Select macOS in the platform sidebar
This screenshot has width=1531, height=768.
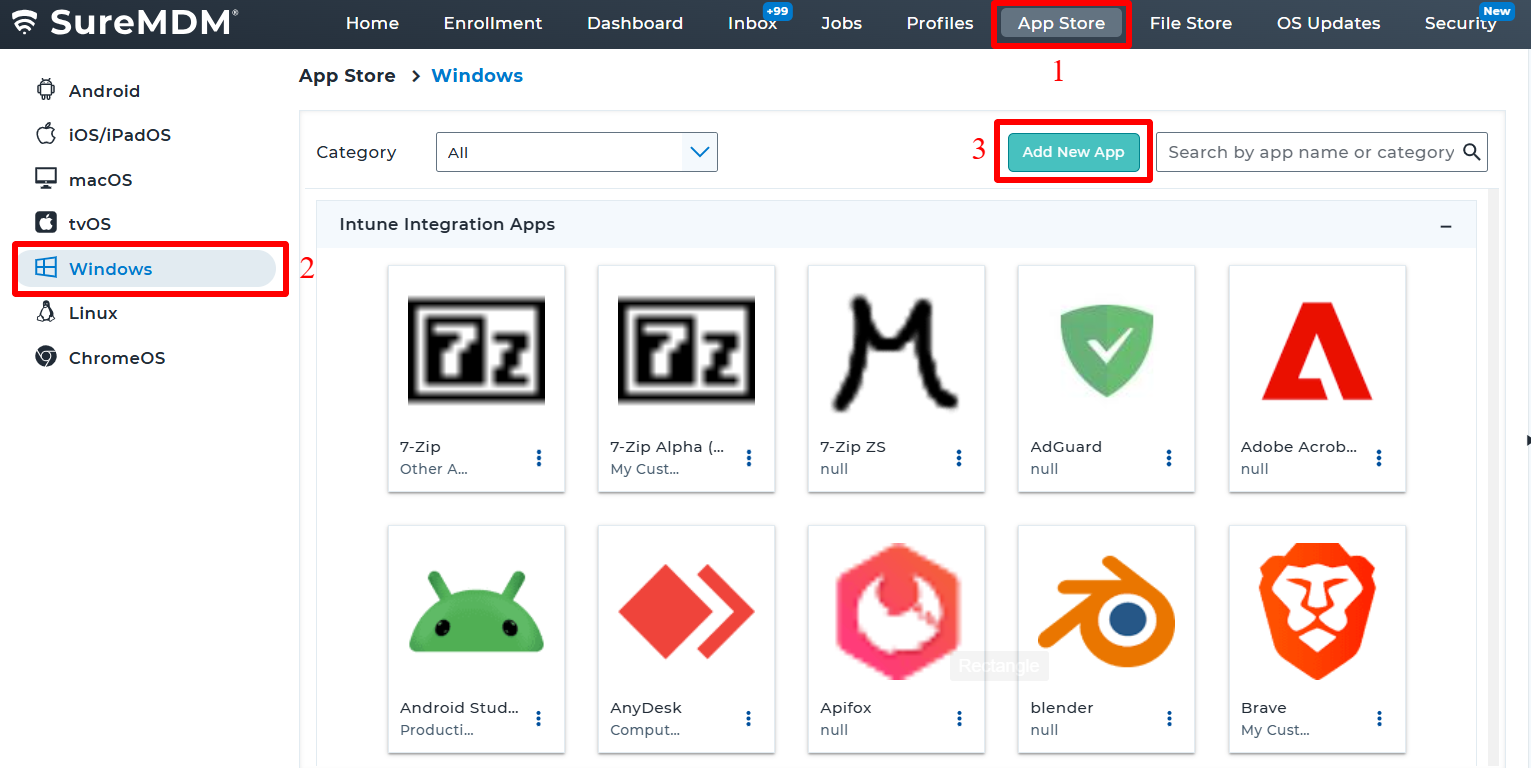[100, 180]
